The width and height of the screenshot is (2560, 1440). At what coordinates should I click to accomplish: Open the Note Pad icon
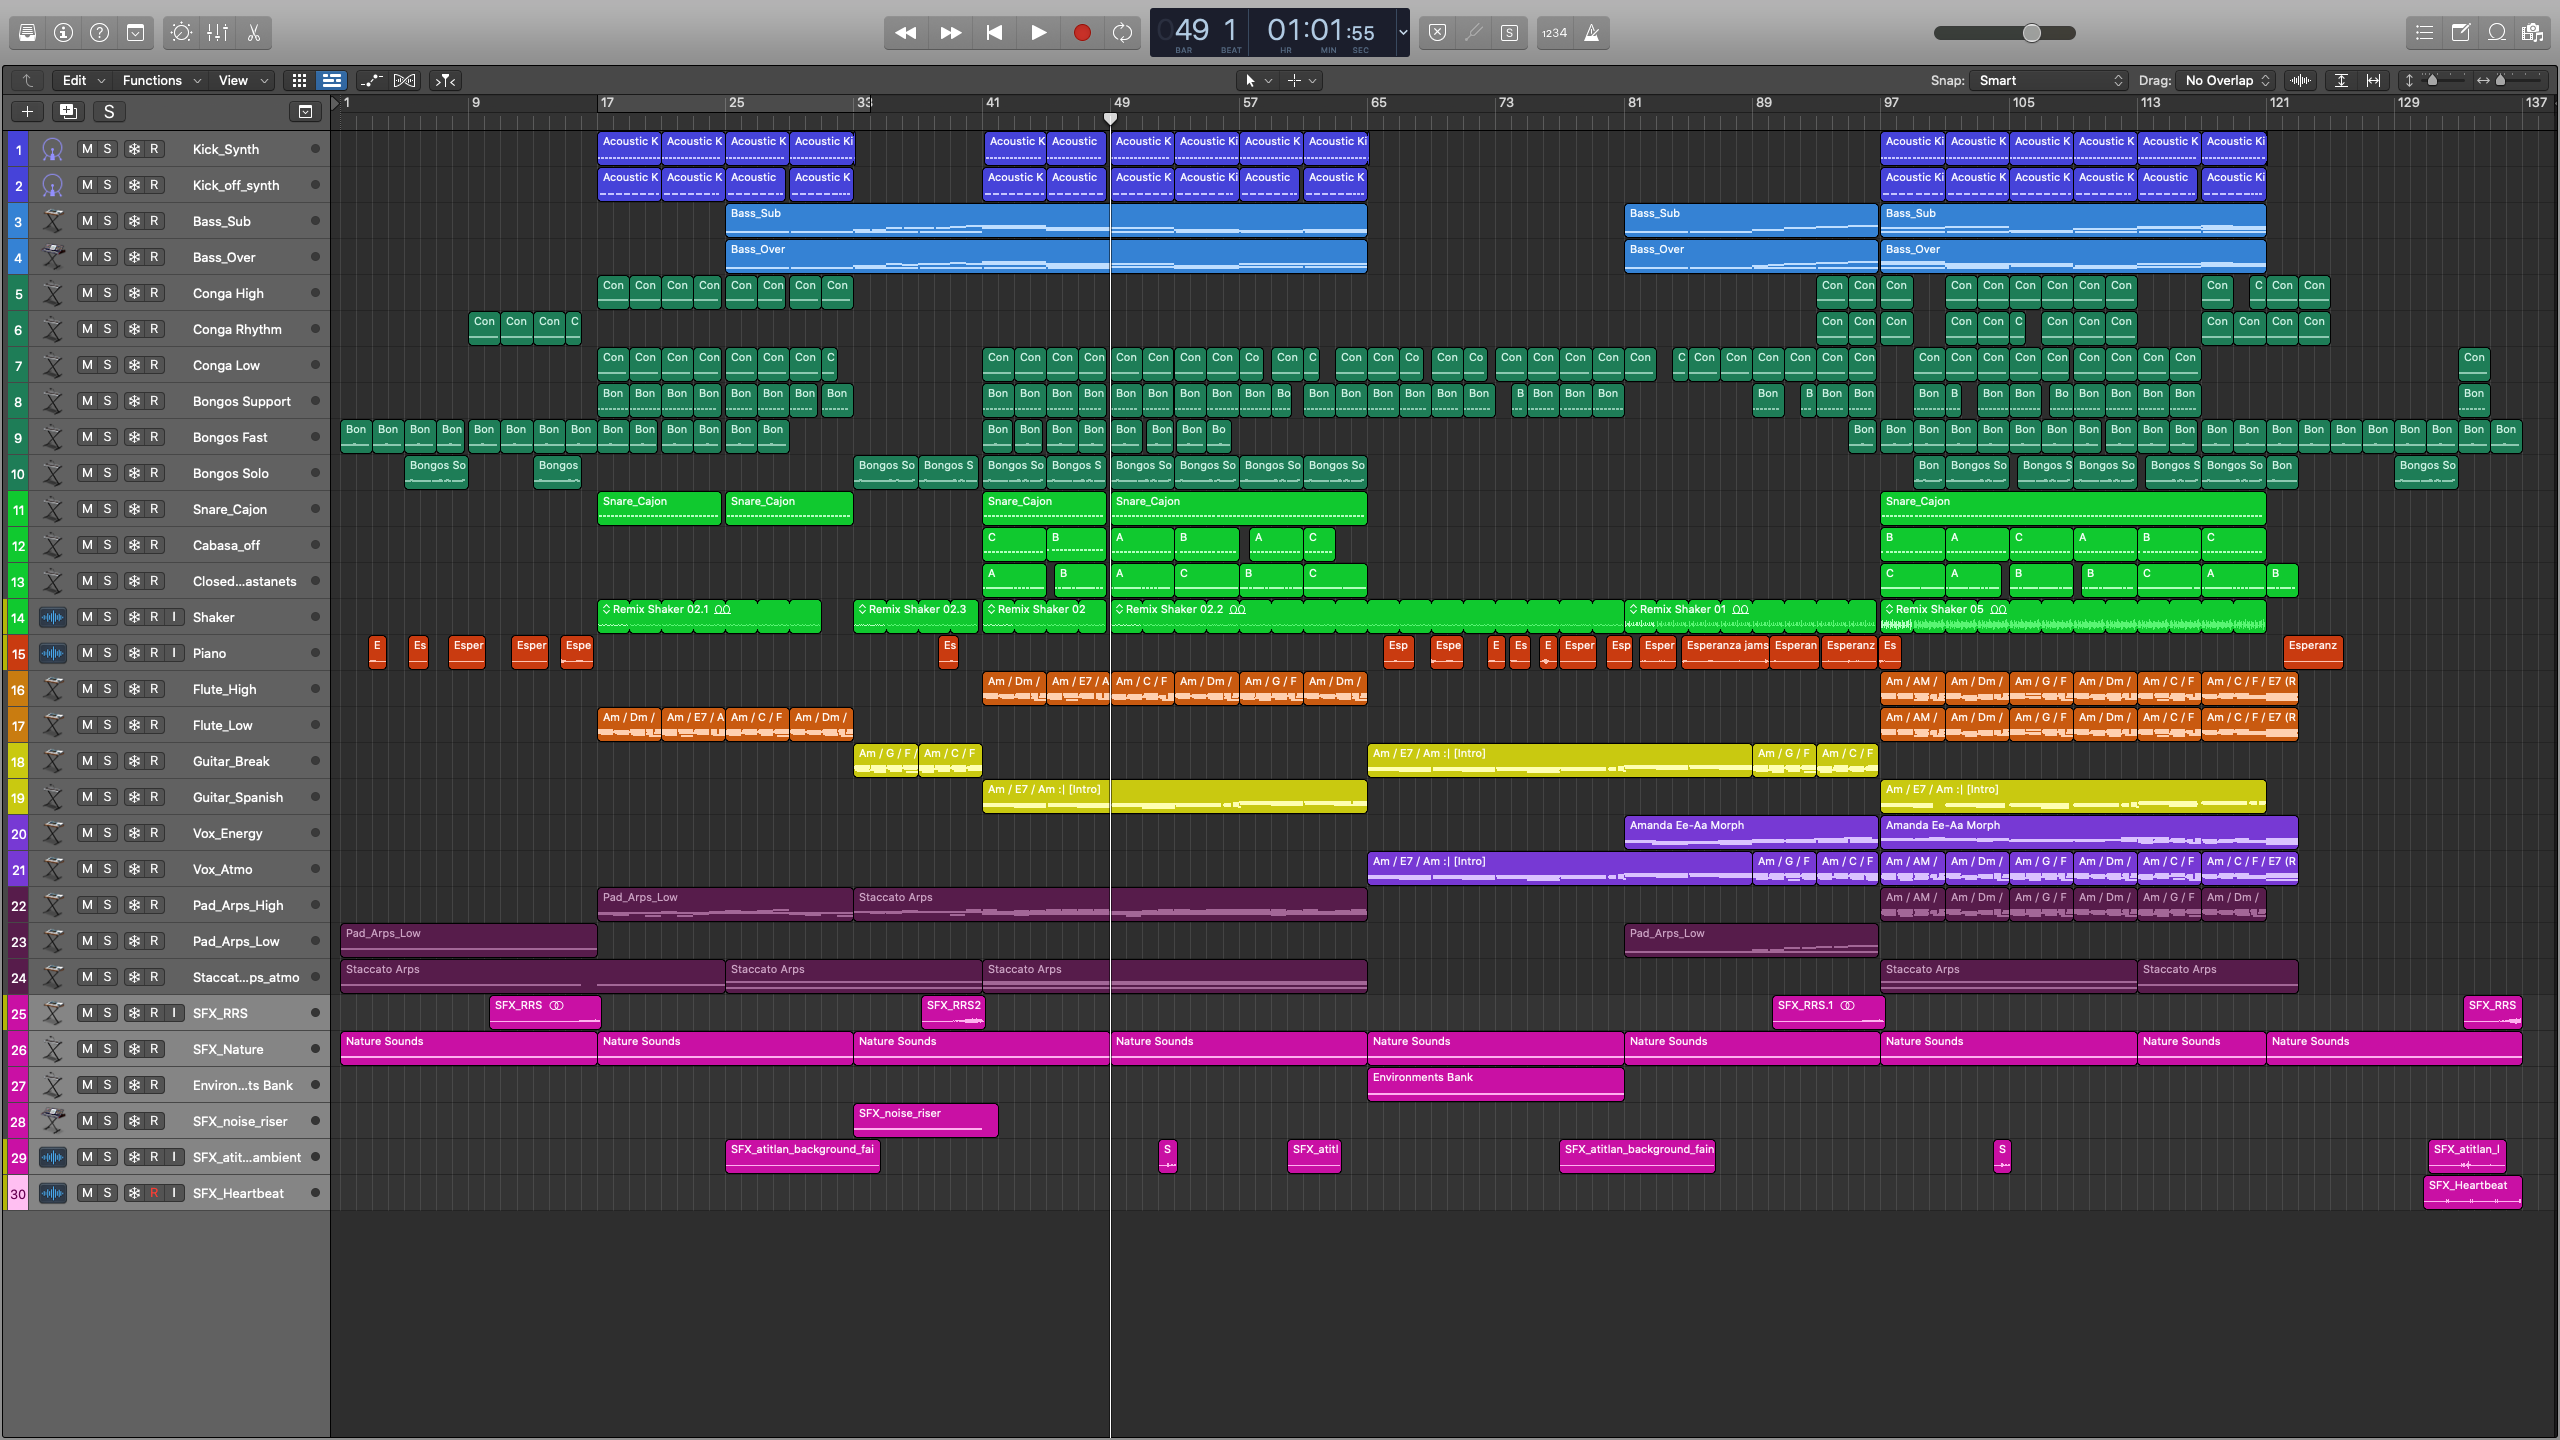(x=2461, y=33)
